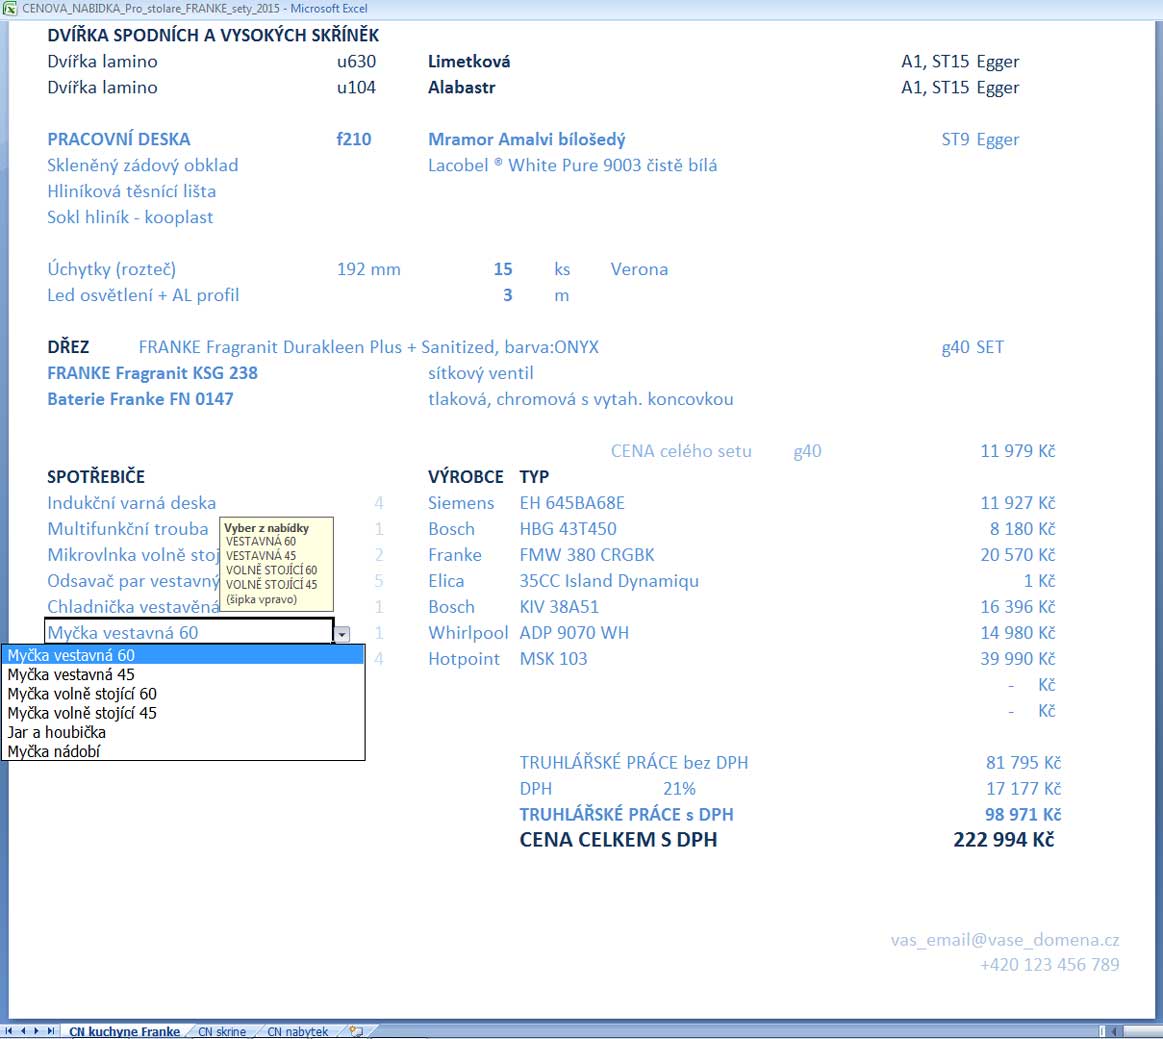Click the 'HBG 43T450' model cell
Screen dimensions: 1163x1039
[x=567, y=529]
